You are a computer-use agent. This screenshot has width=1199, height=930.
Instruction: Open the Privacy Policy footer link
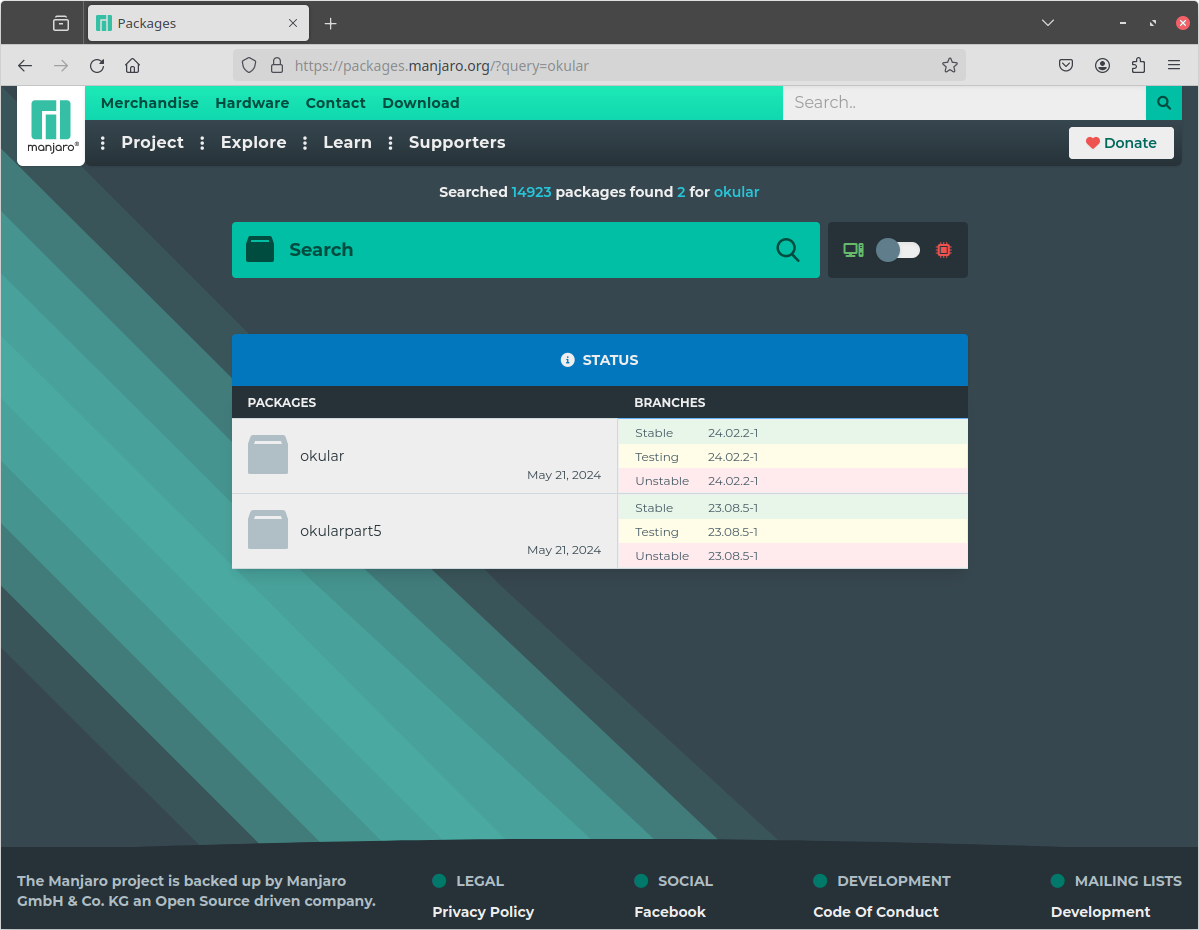coord(483,912)
